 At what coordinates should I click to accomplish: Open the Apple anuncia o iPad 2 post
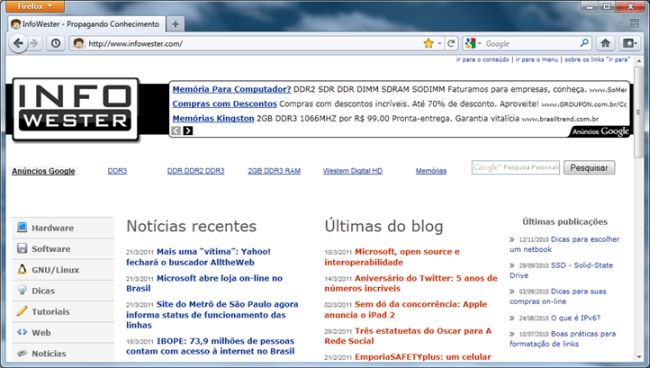(x=406, y=310)
